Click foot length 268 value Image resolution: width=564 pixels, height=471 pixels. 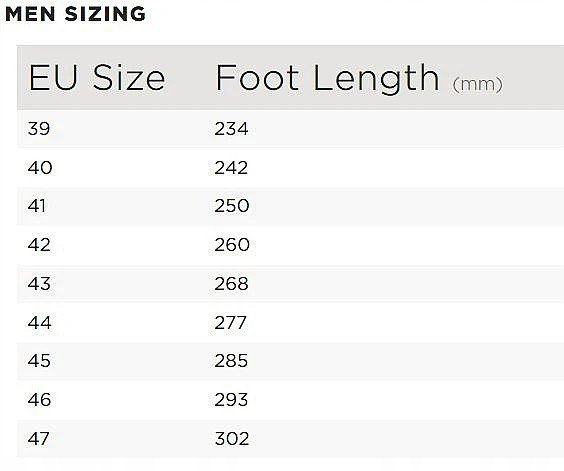pos(231,284)
